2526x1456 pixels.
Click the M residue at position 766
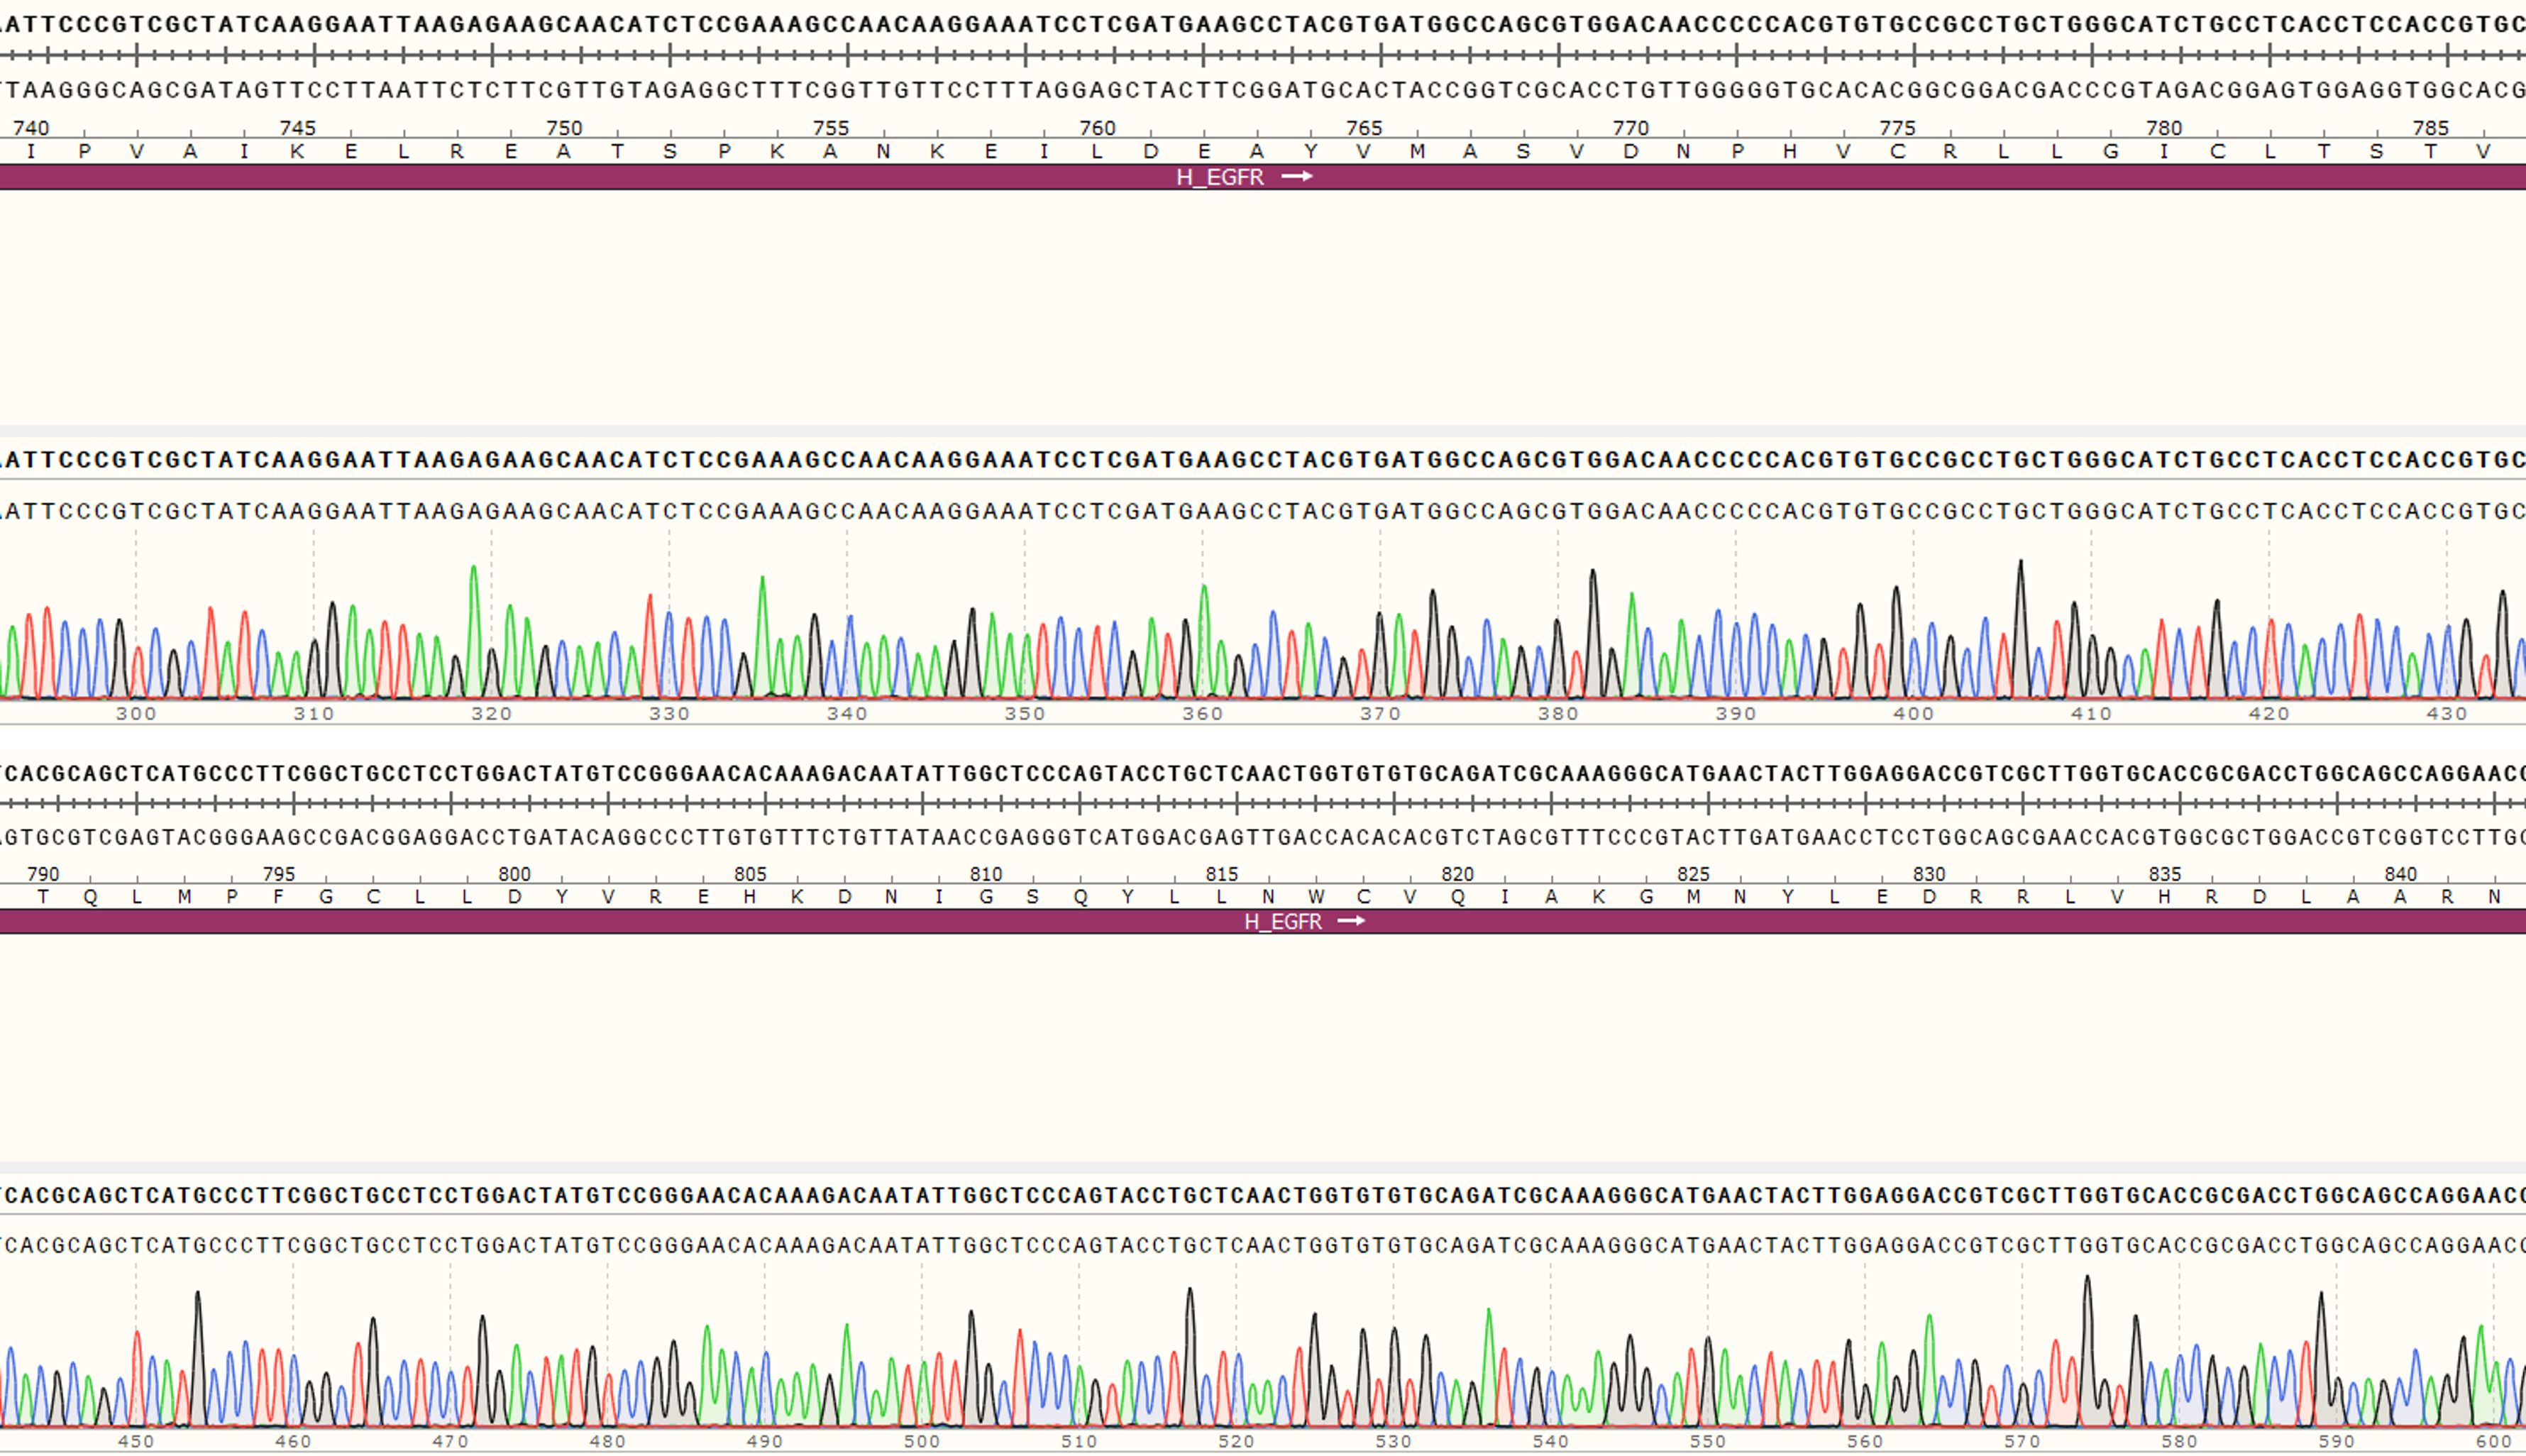click(x=1417, y=152)
